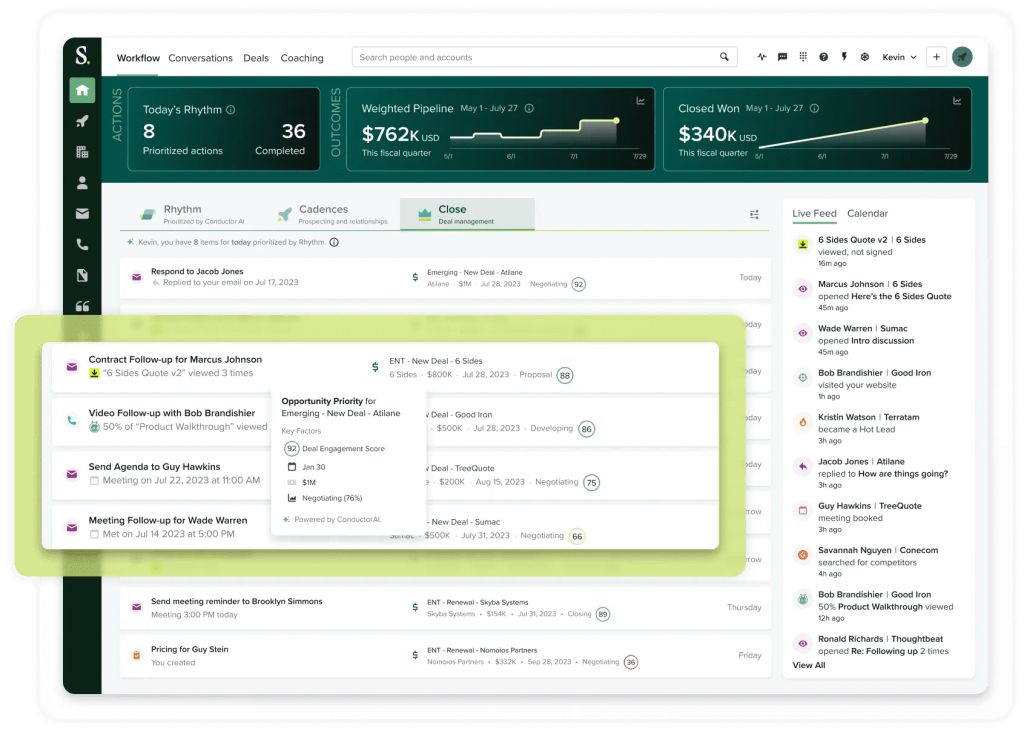
Task: Open the filter control beside the Close tab
Action: 754,214
